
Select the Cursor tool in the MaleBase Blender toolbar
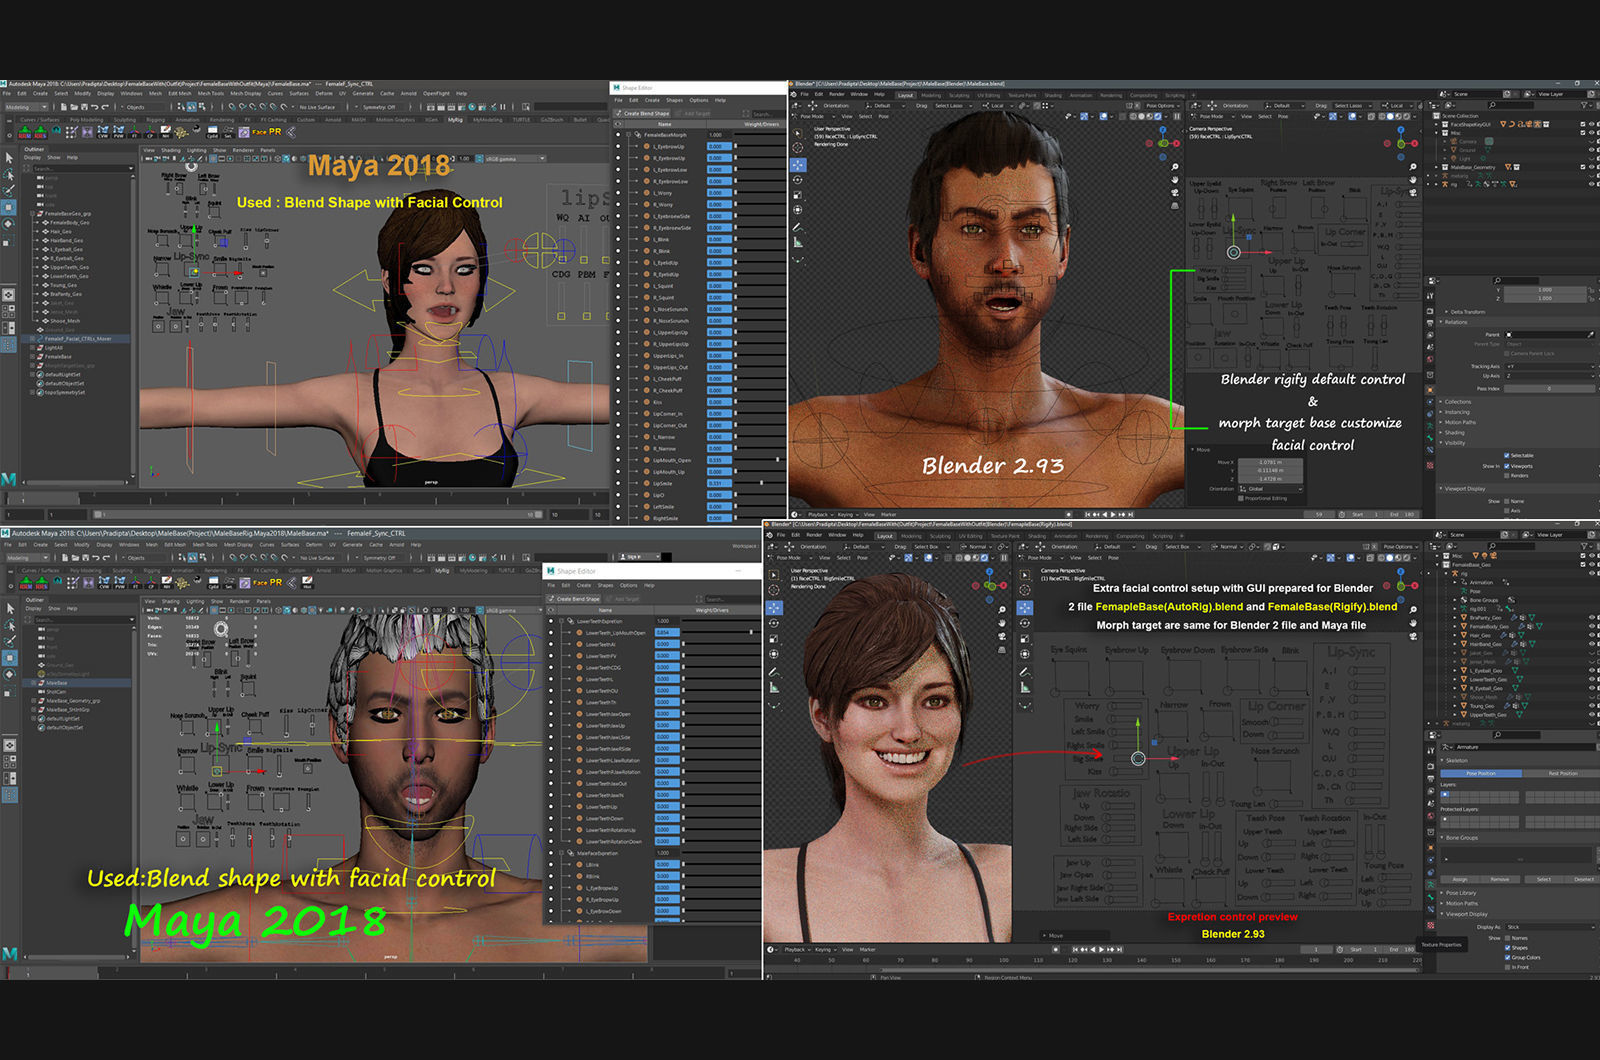pyautogui.click(x=798, y=147)
